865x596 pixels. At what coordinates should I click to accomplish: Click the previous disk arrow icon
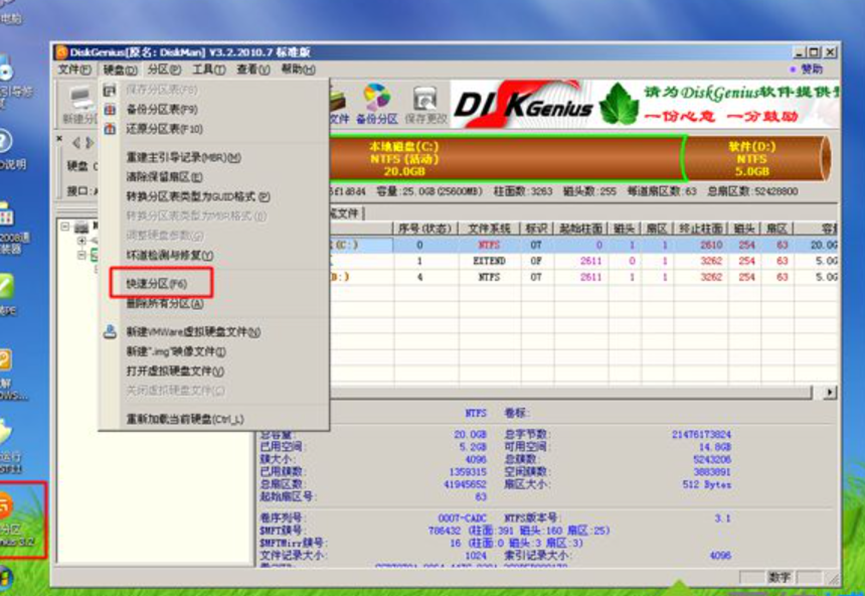point(76,144)
